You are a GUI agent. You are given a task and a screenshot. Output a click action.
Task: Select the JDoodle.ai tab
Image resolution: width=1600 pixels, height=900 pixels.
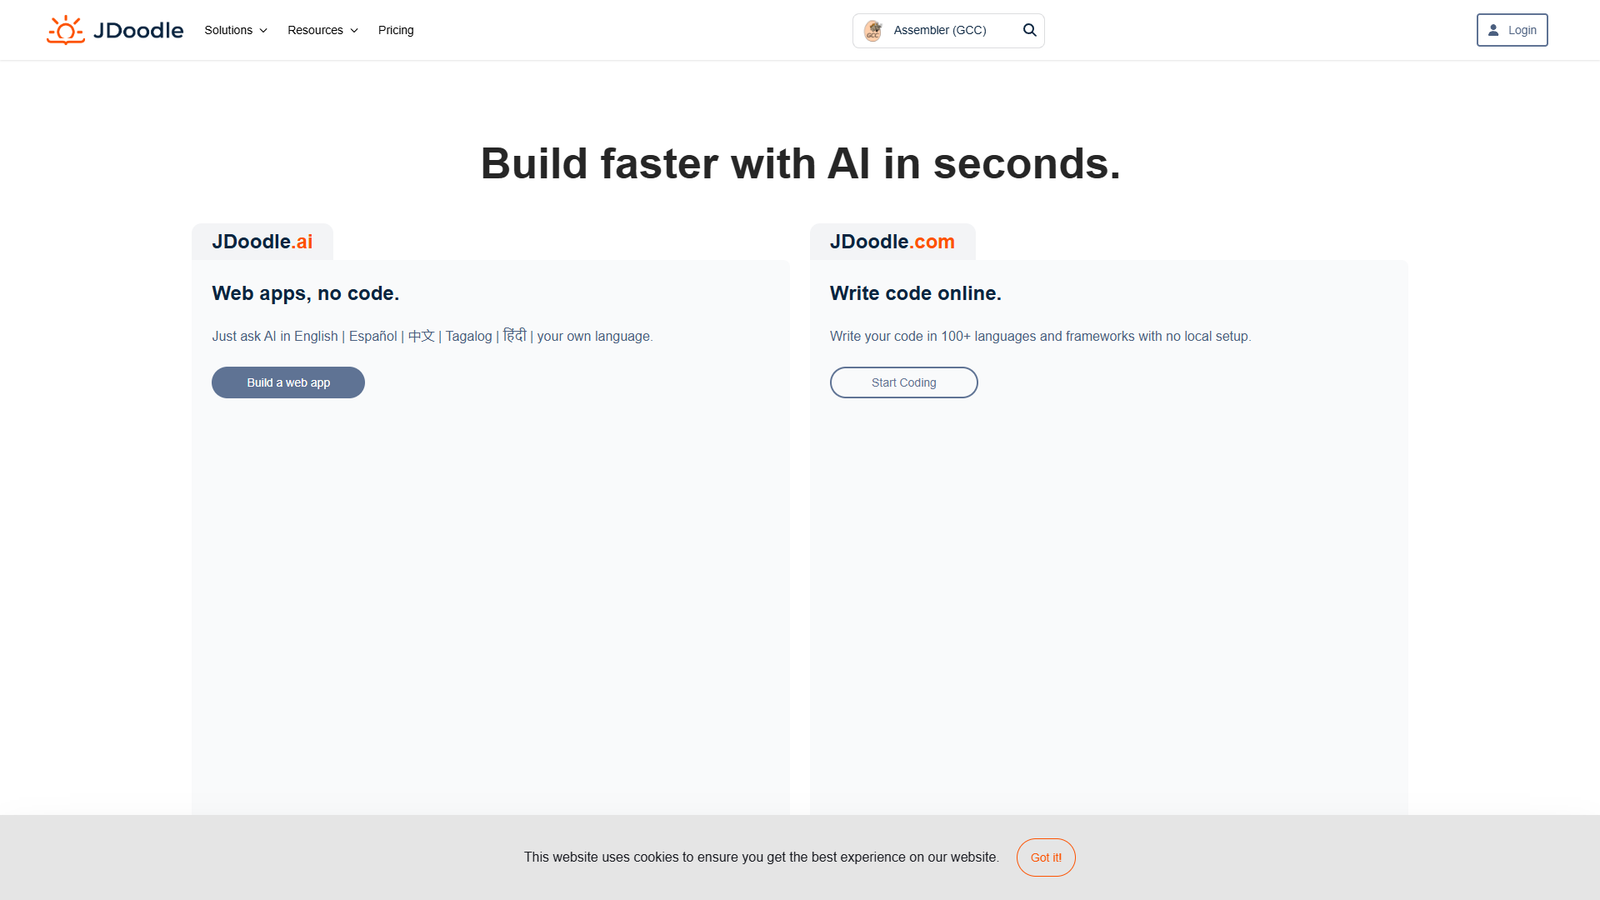[262, 241]
